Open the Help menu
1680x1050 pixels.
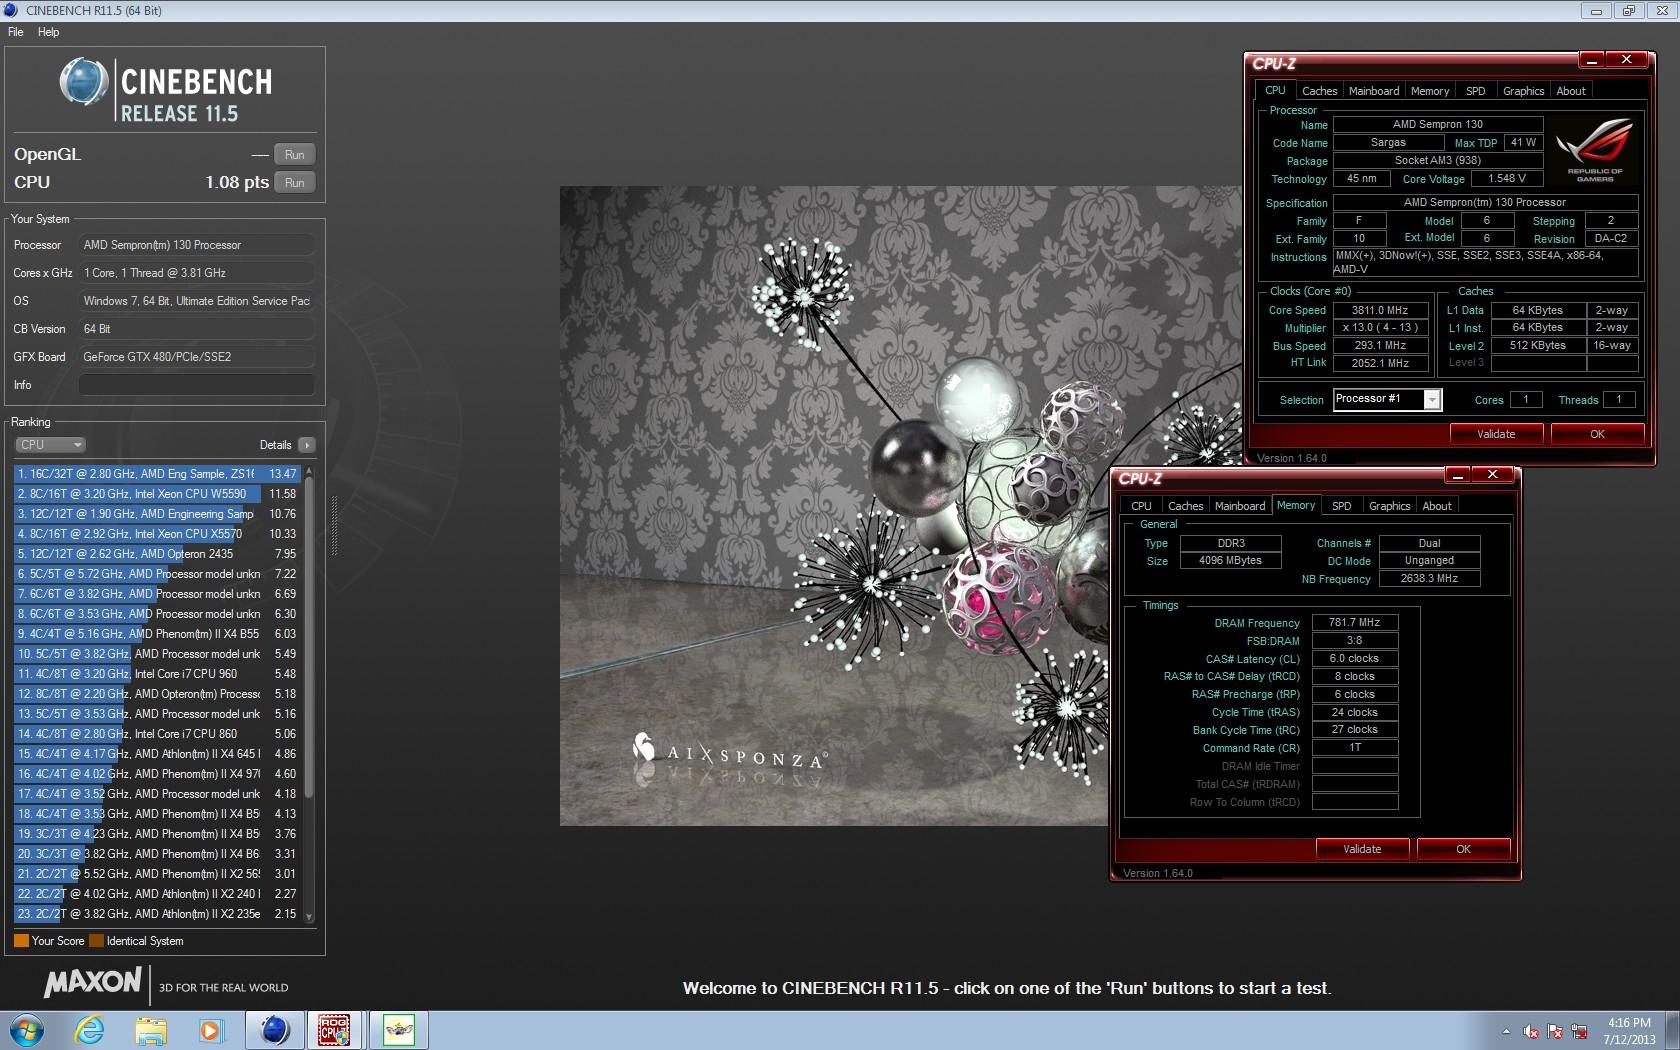pos(48,32)
